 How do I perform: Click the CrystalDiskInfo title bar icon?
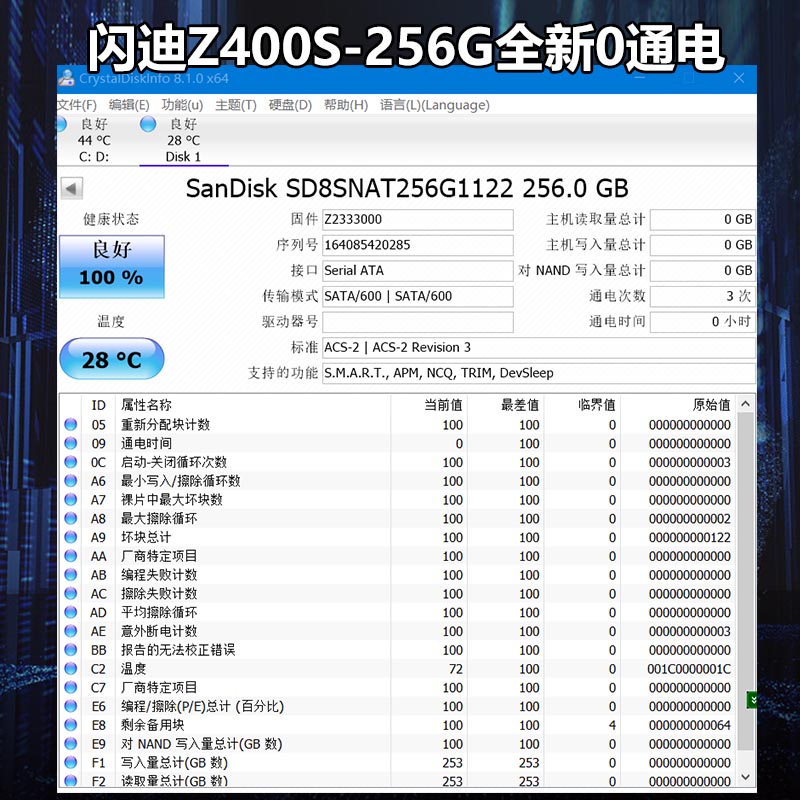tap(66, 77)
